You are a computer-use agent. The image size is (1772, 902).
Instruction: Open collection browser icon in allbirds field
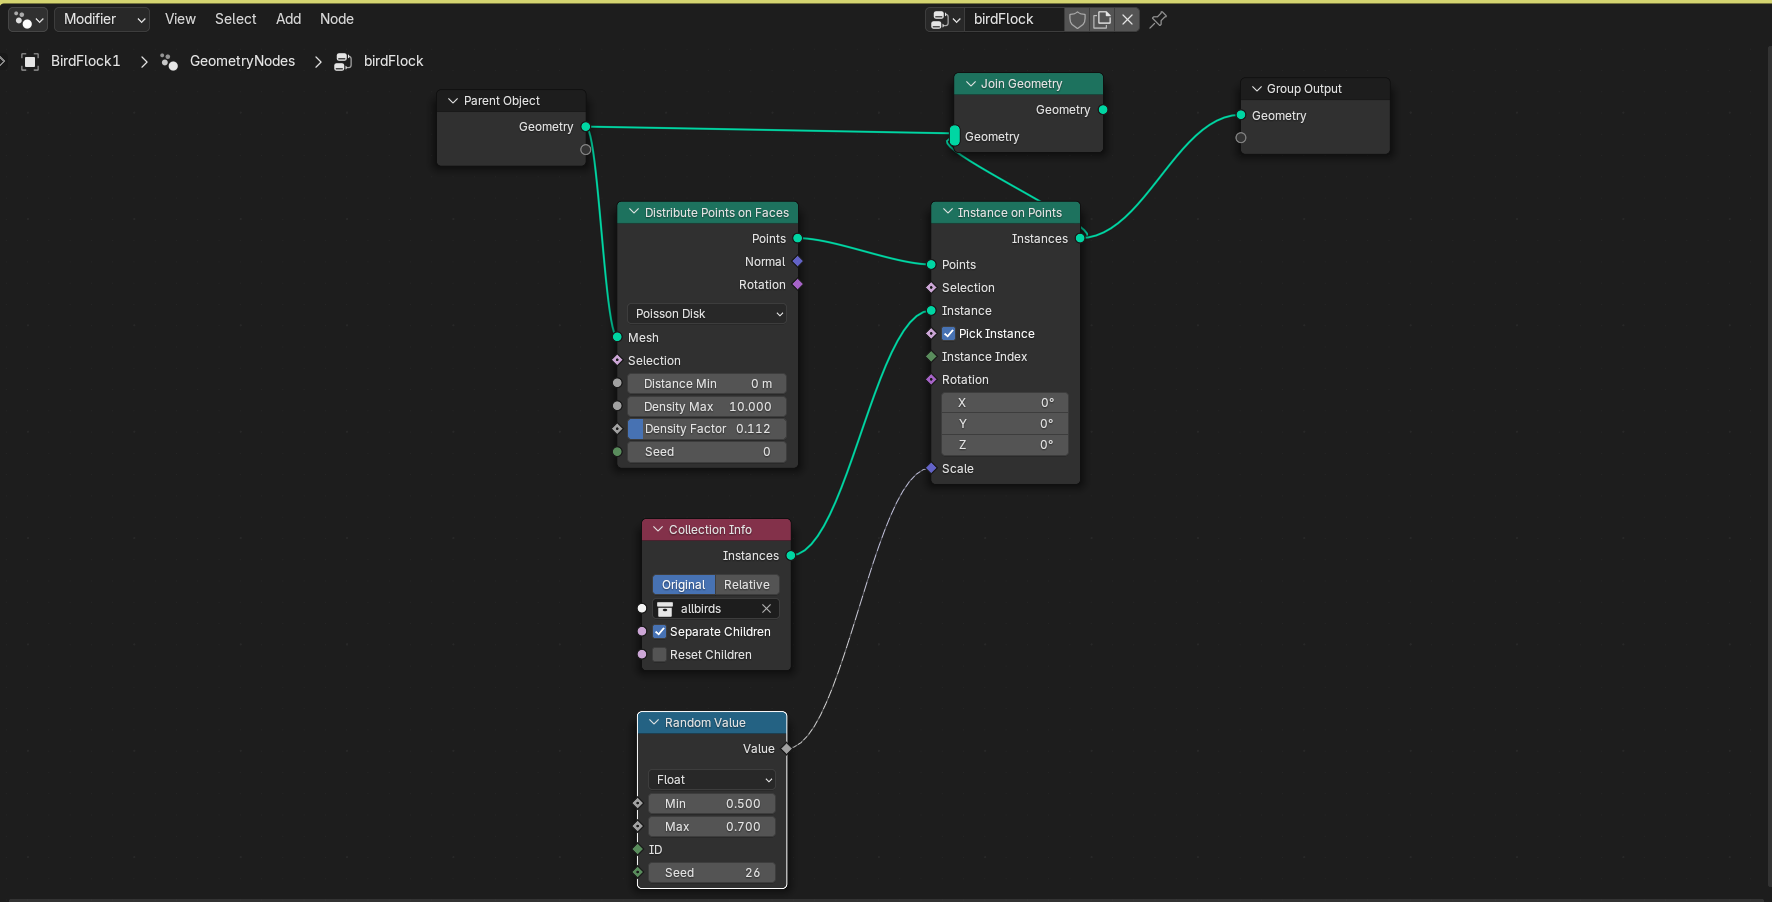pos(666,608)
